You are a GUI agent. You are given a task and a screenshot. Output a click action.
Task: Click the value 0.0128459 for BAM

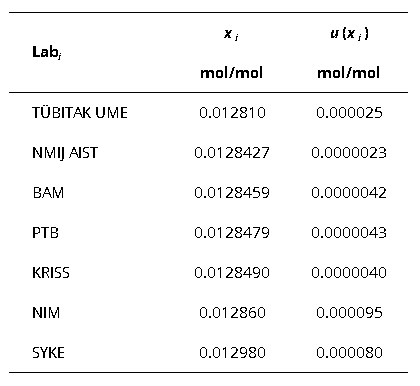(232, 193)
